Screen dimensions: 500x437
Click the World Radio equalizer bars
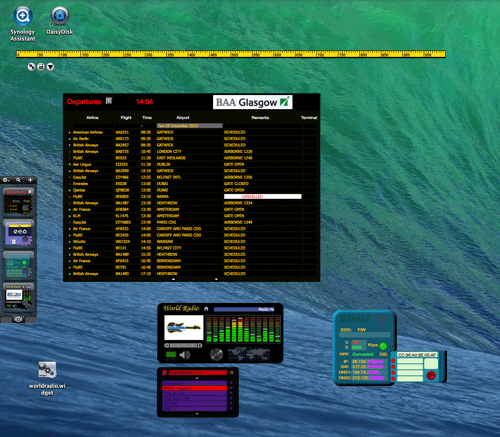(243, 329)
